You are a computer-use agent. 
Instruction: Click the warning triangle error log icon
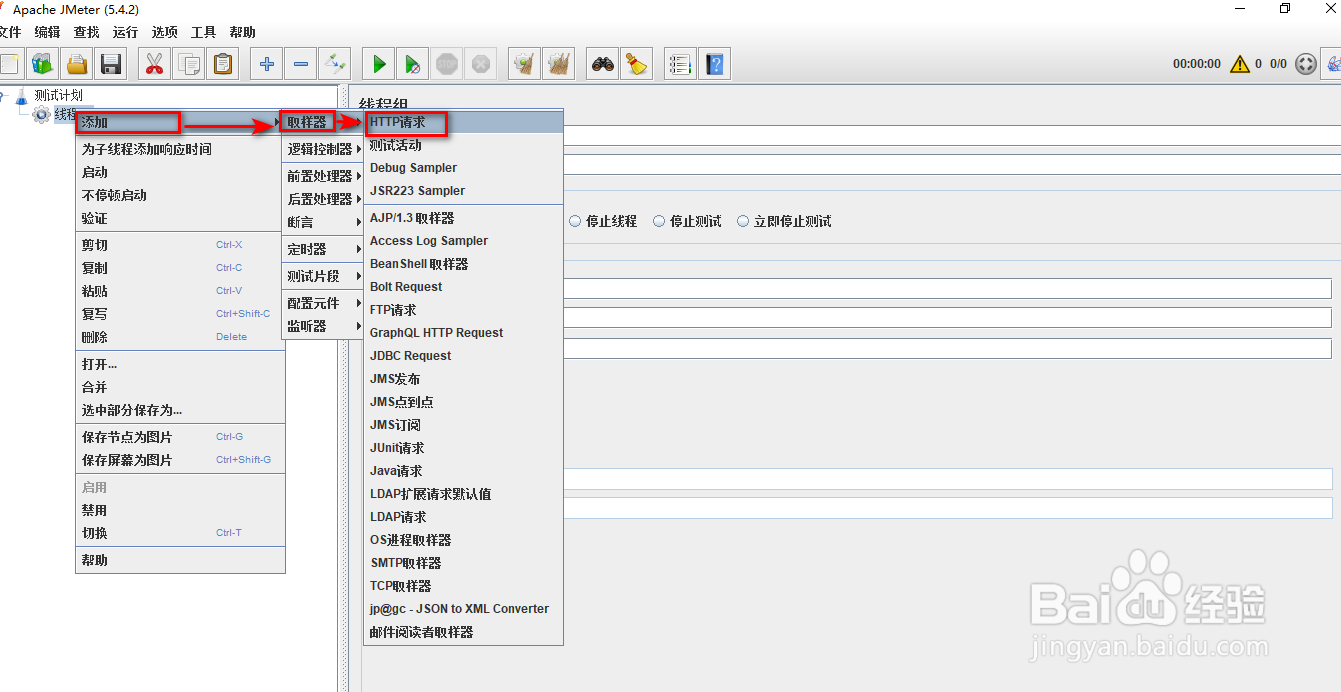(1240, 64)
